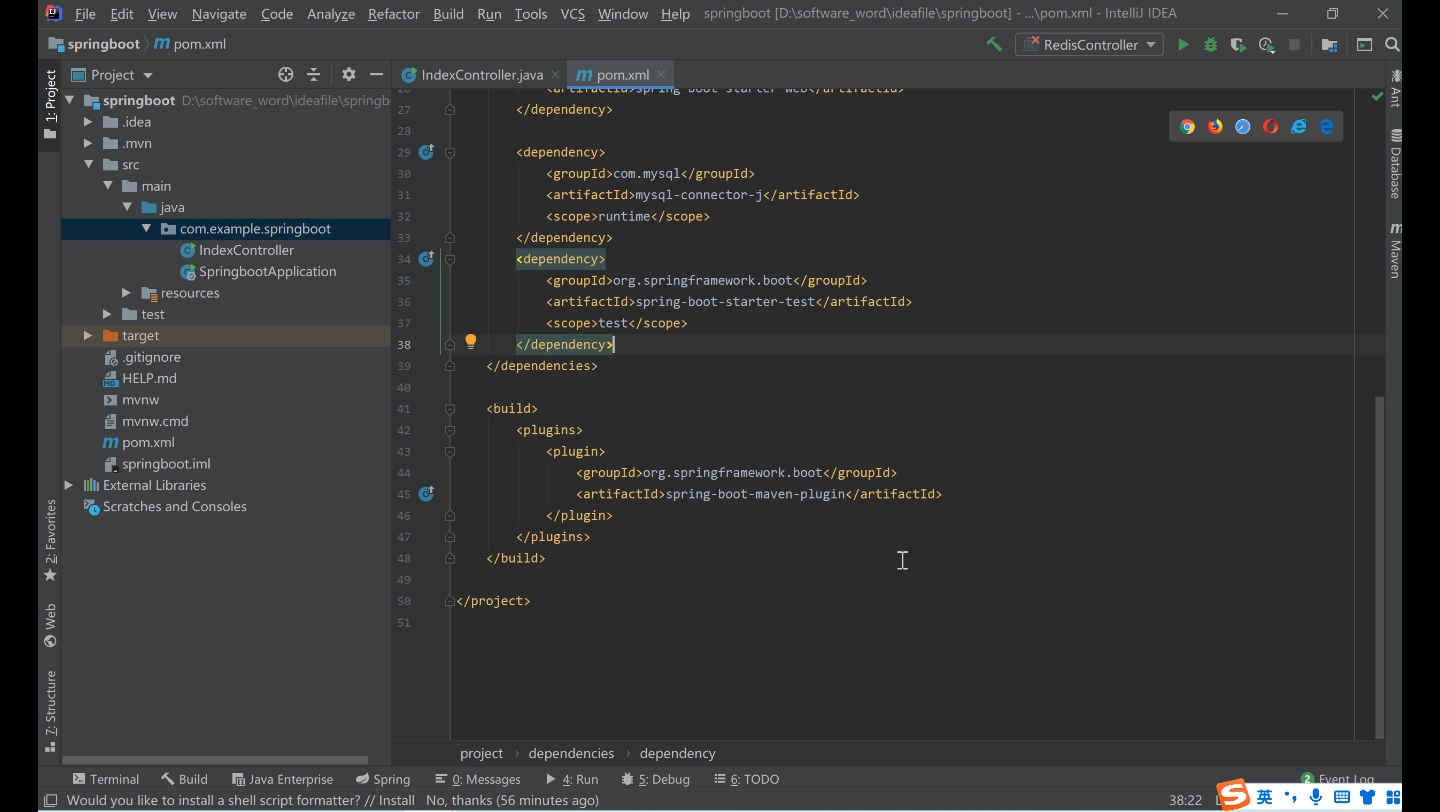
Task: Open the Refactor menu
Action: point(393,14)
